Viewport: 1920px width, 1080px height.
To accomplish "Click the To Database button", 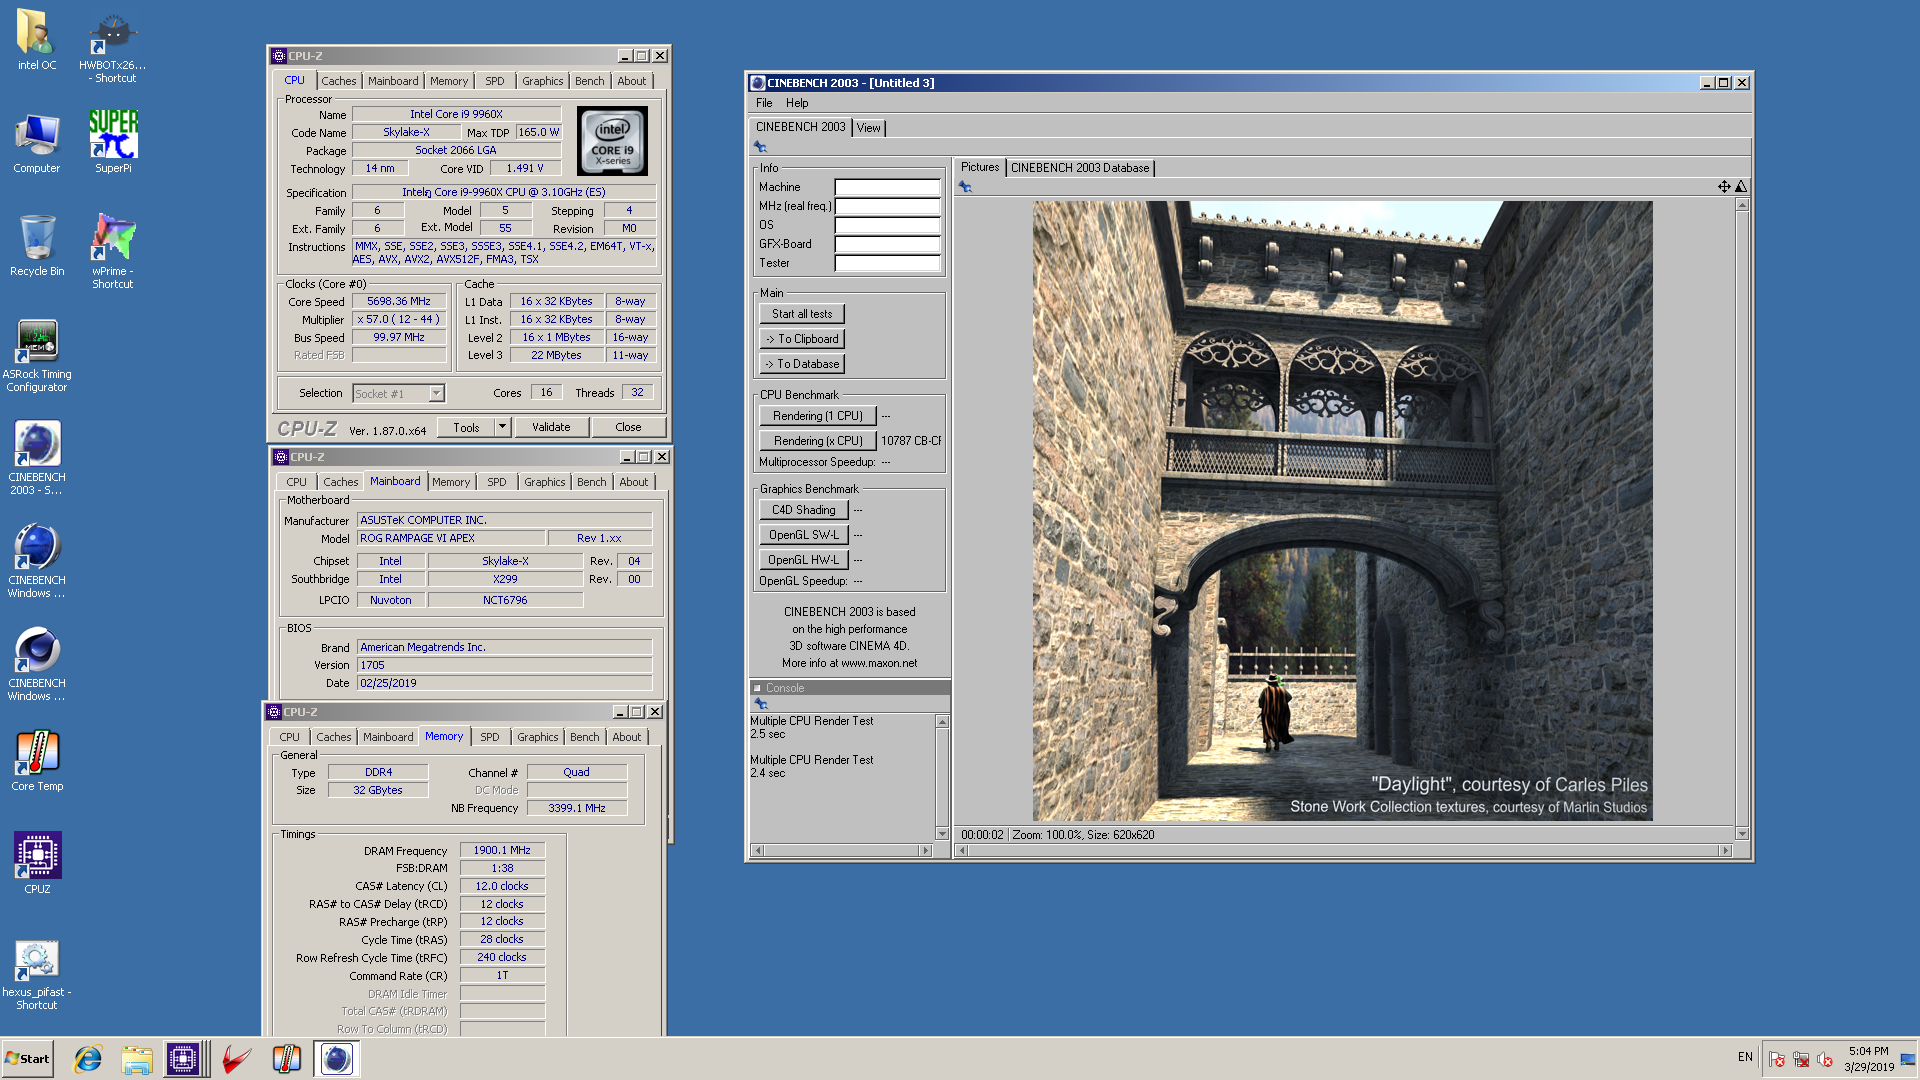I will (x=801, y=364).
